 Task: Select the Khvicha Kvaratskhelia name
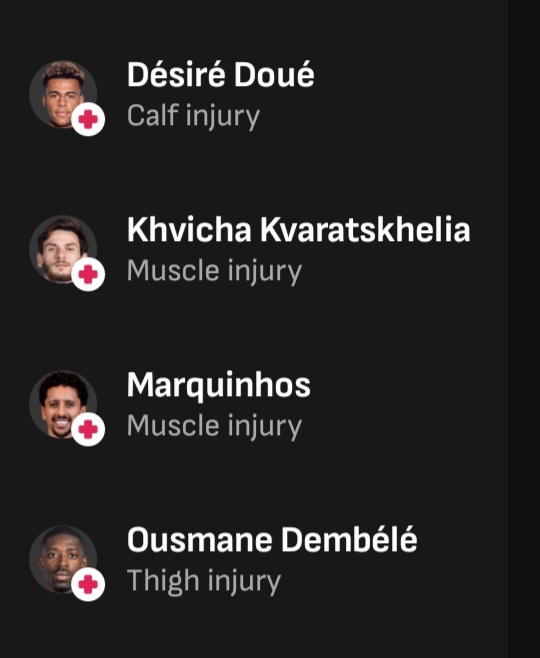coord(299,230)
